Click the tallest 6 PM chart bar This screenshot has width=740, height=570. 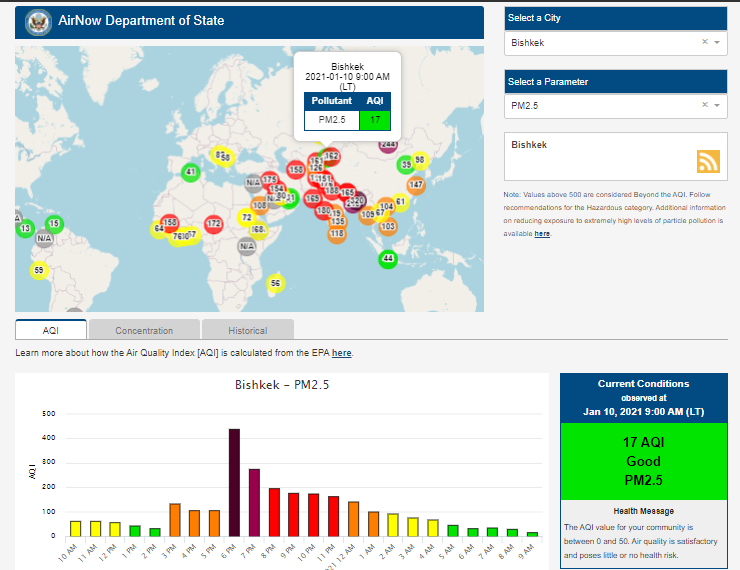coord(234,482)
